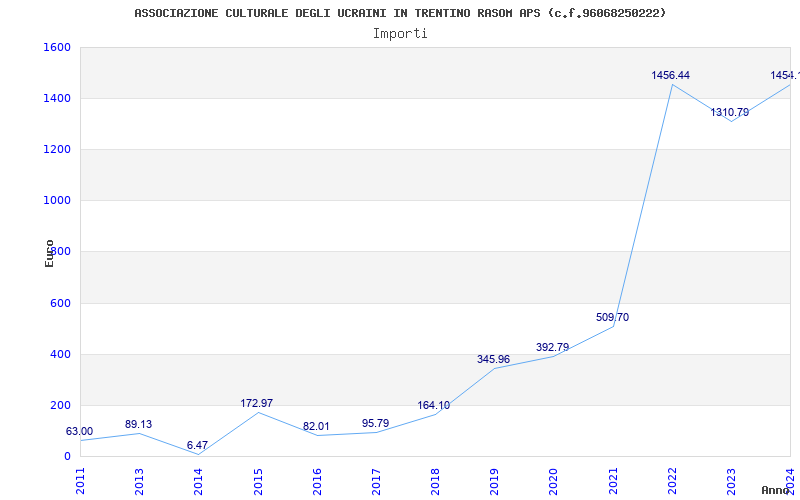800x500 pixels.
Task: Click the y-axis value 600
Action: pos(60,304)
